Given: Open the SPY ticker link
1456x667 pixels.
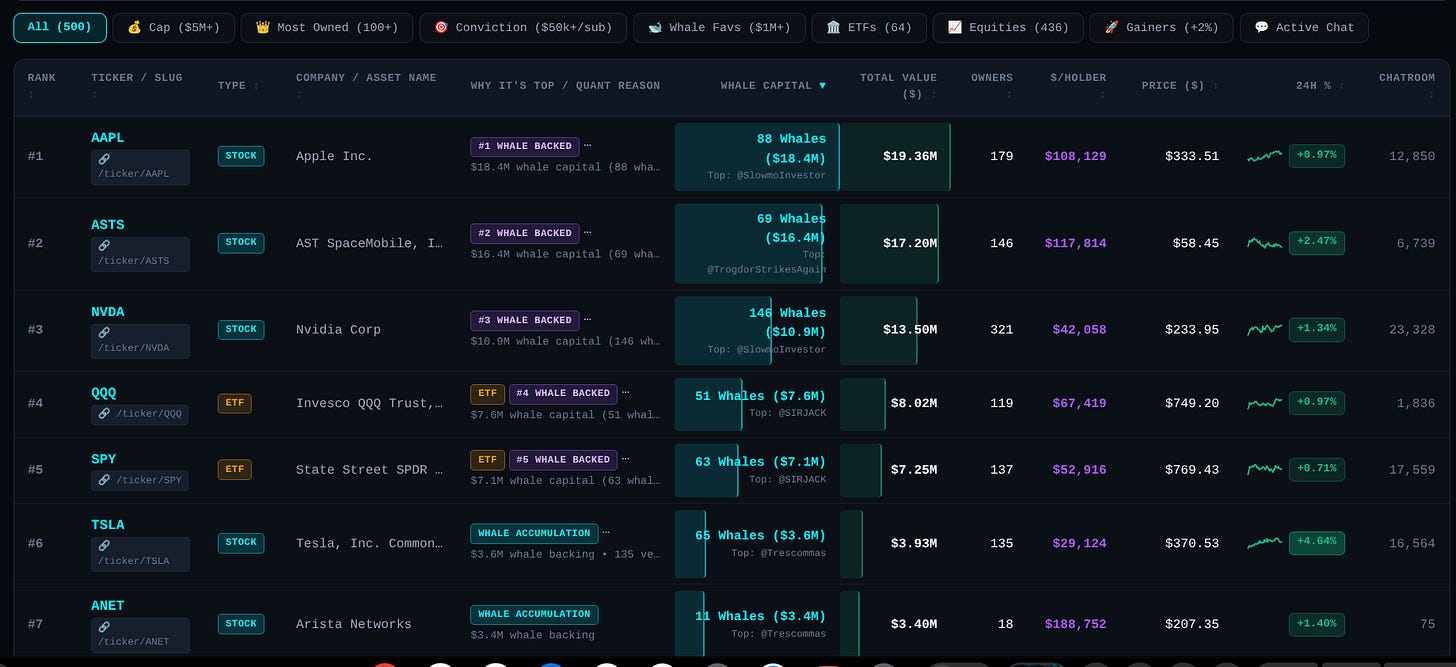Looking at the screenshot, I should 104,459.
